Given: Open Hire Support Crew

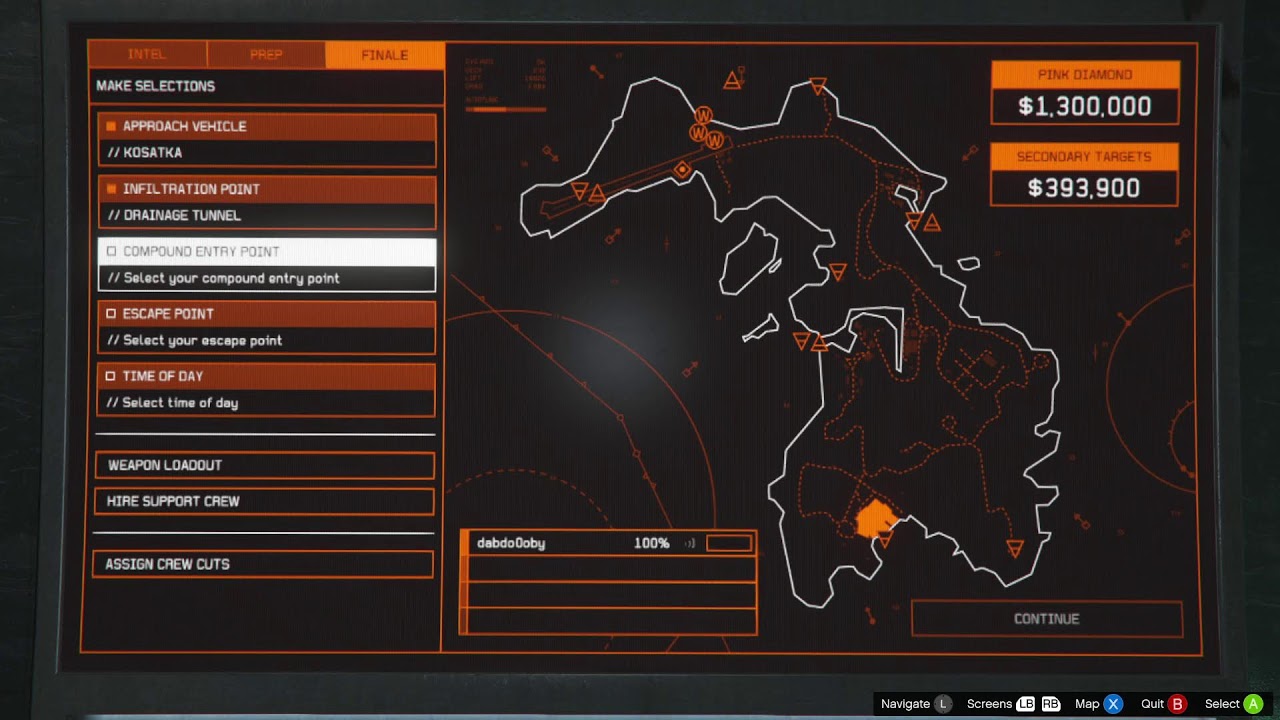Looking at the screenshot, I should pos(266,501).
